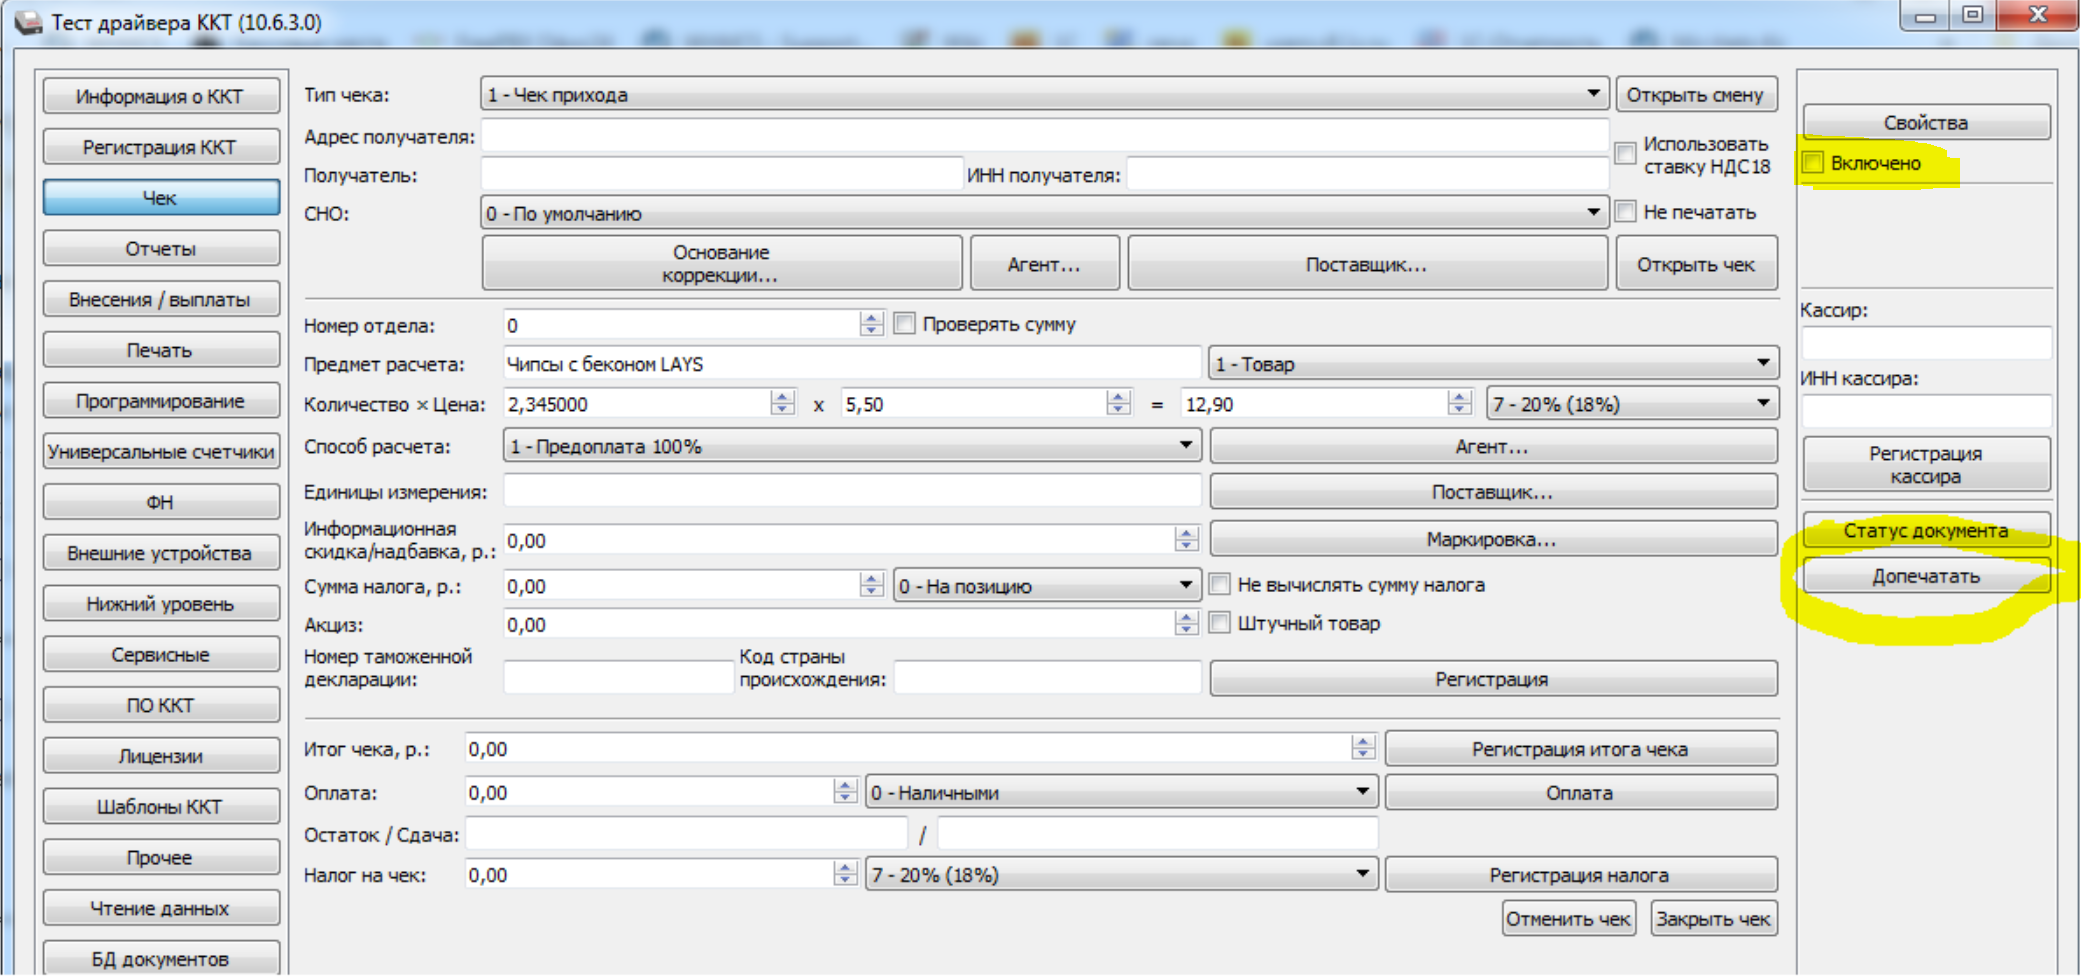The width and height of the screenshot is (2081, 980).
Task: Switch to the Отчеты section
Action: 160,249
